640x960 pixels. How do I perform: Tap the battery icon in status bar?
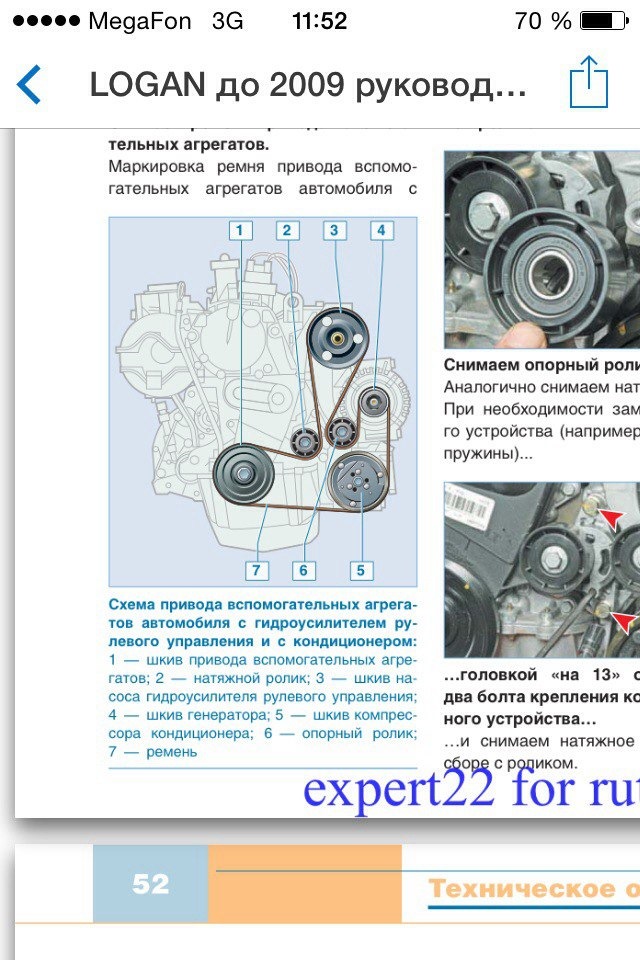tap(604, 21)
